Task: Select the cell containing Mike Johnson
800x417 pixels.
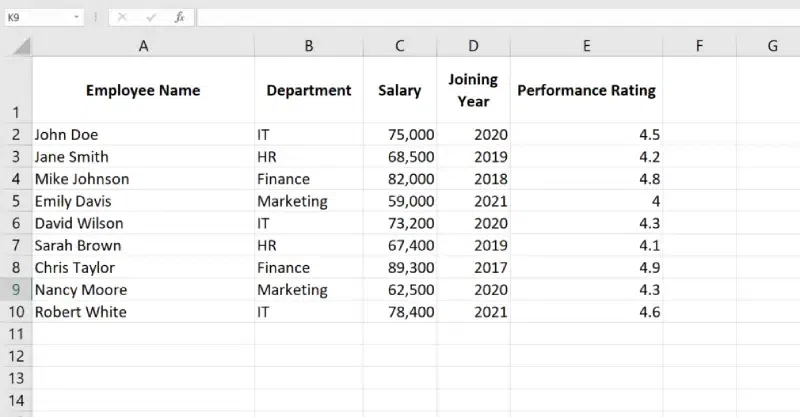Action: (x=143, y=179)
